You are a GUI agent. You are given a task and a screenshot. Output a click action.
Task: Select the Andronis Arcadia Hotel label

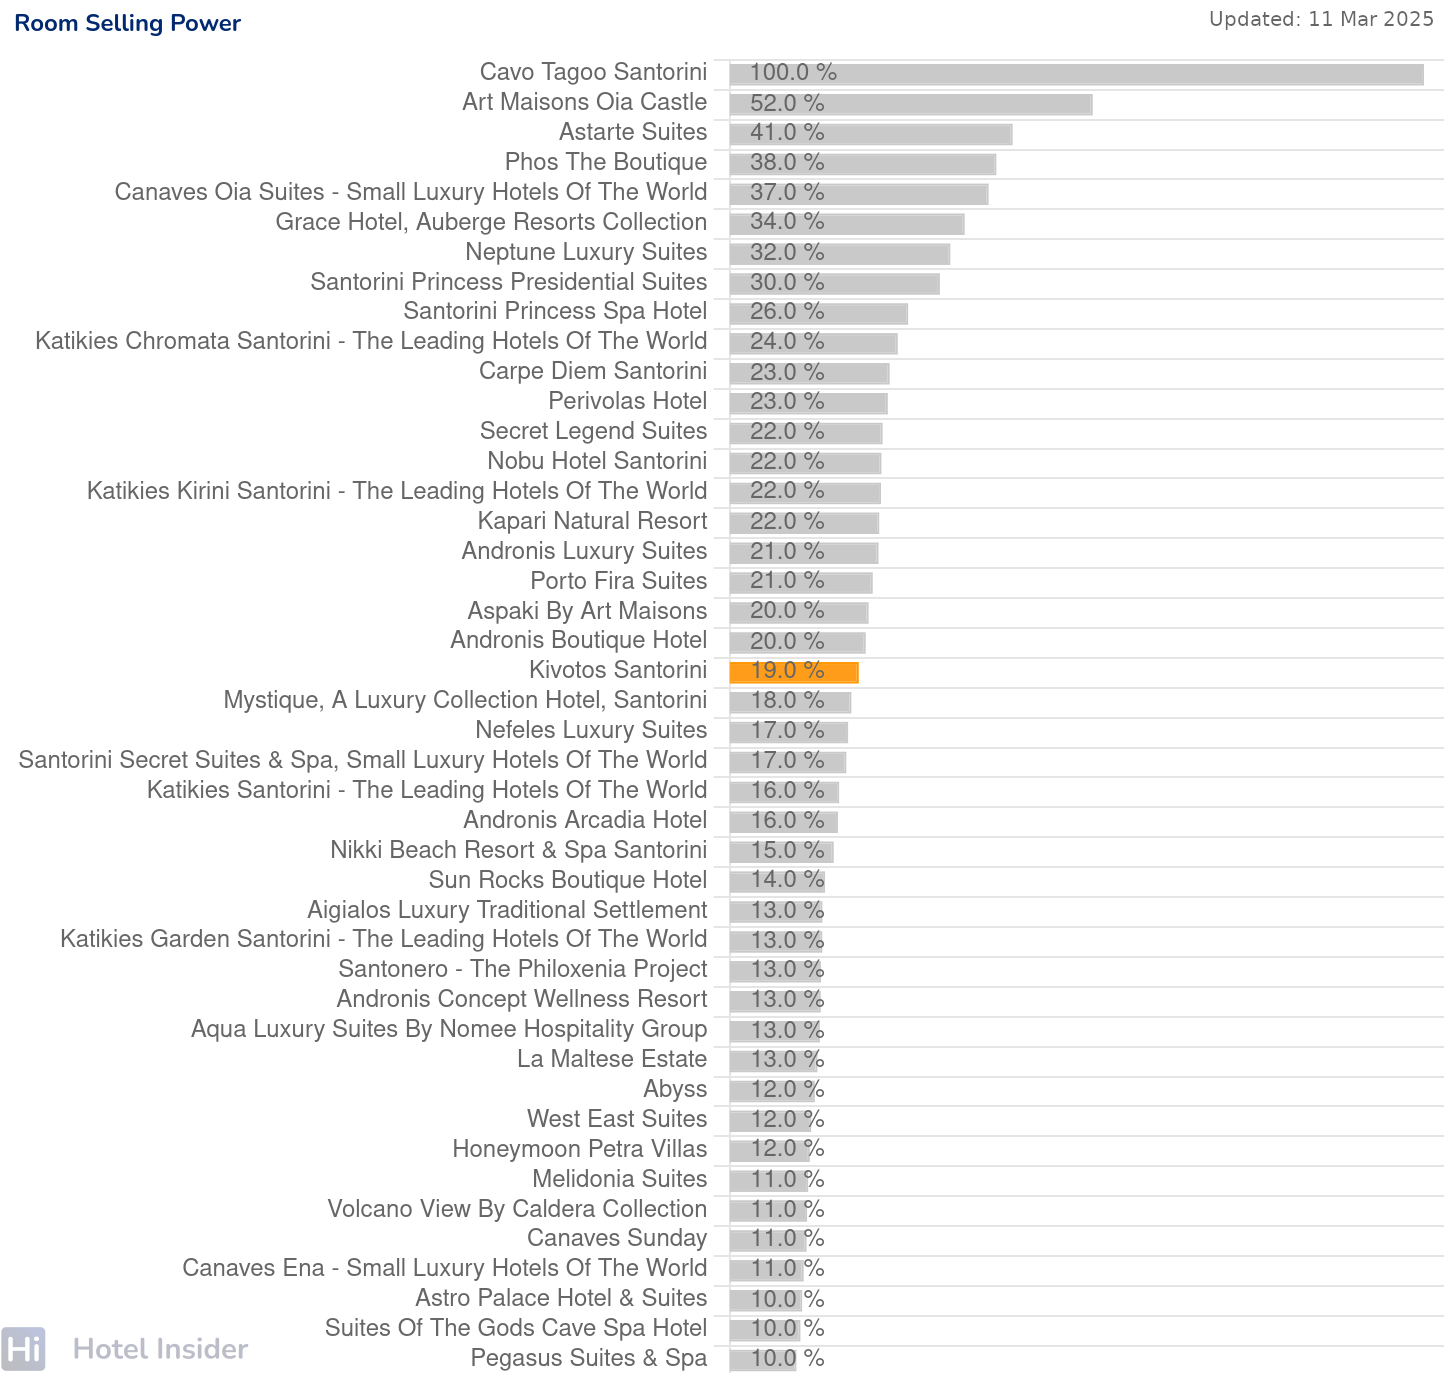tap(585, 820)
